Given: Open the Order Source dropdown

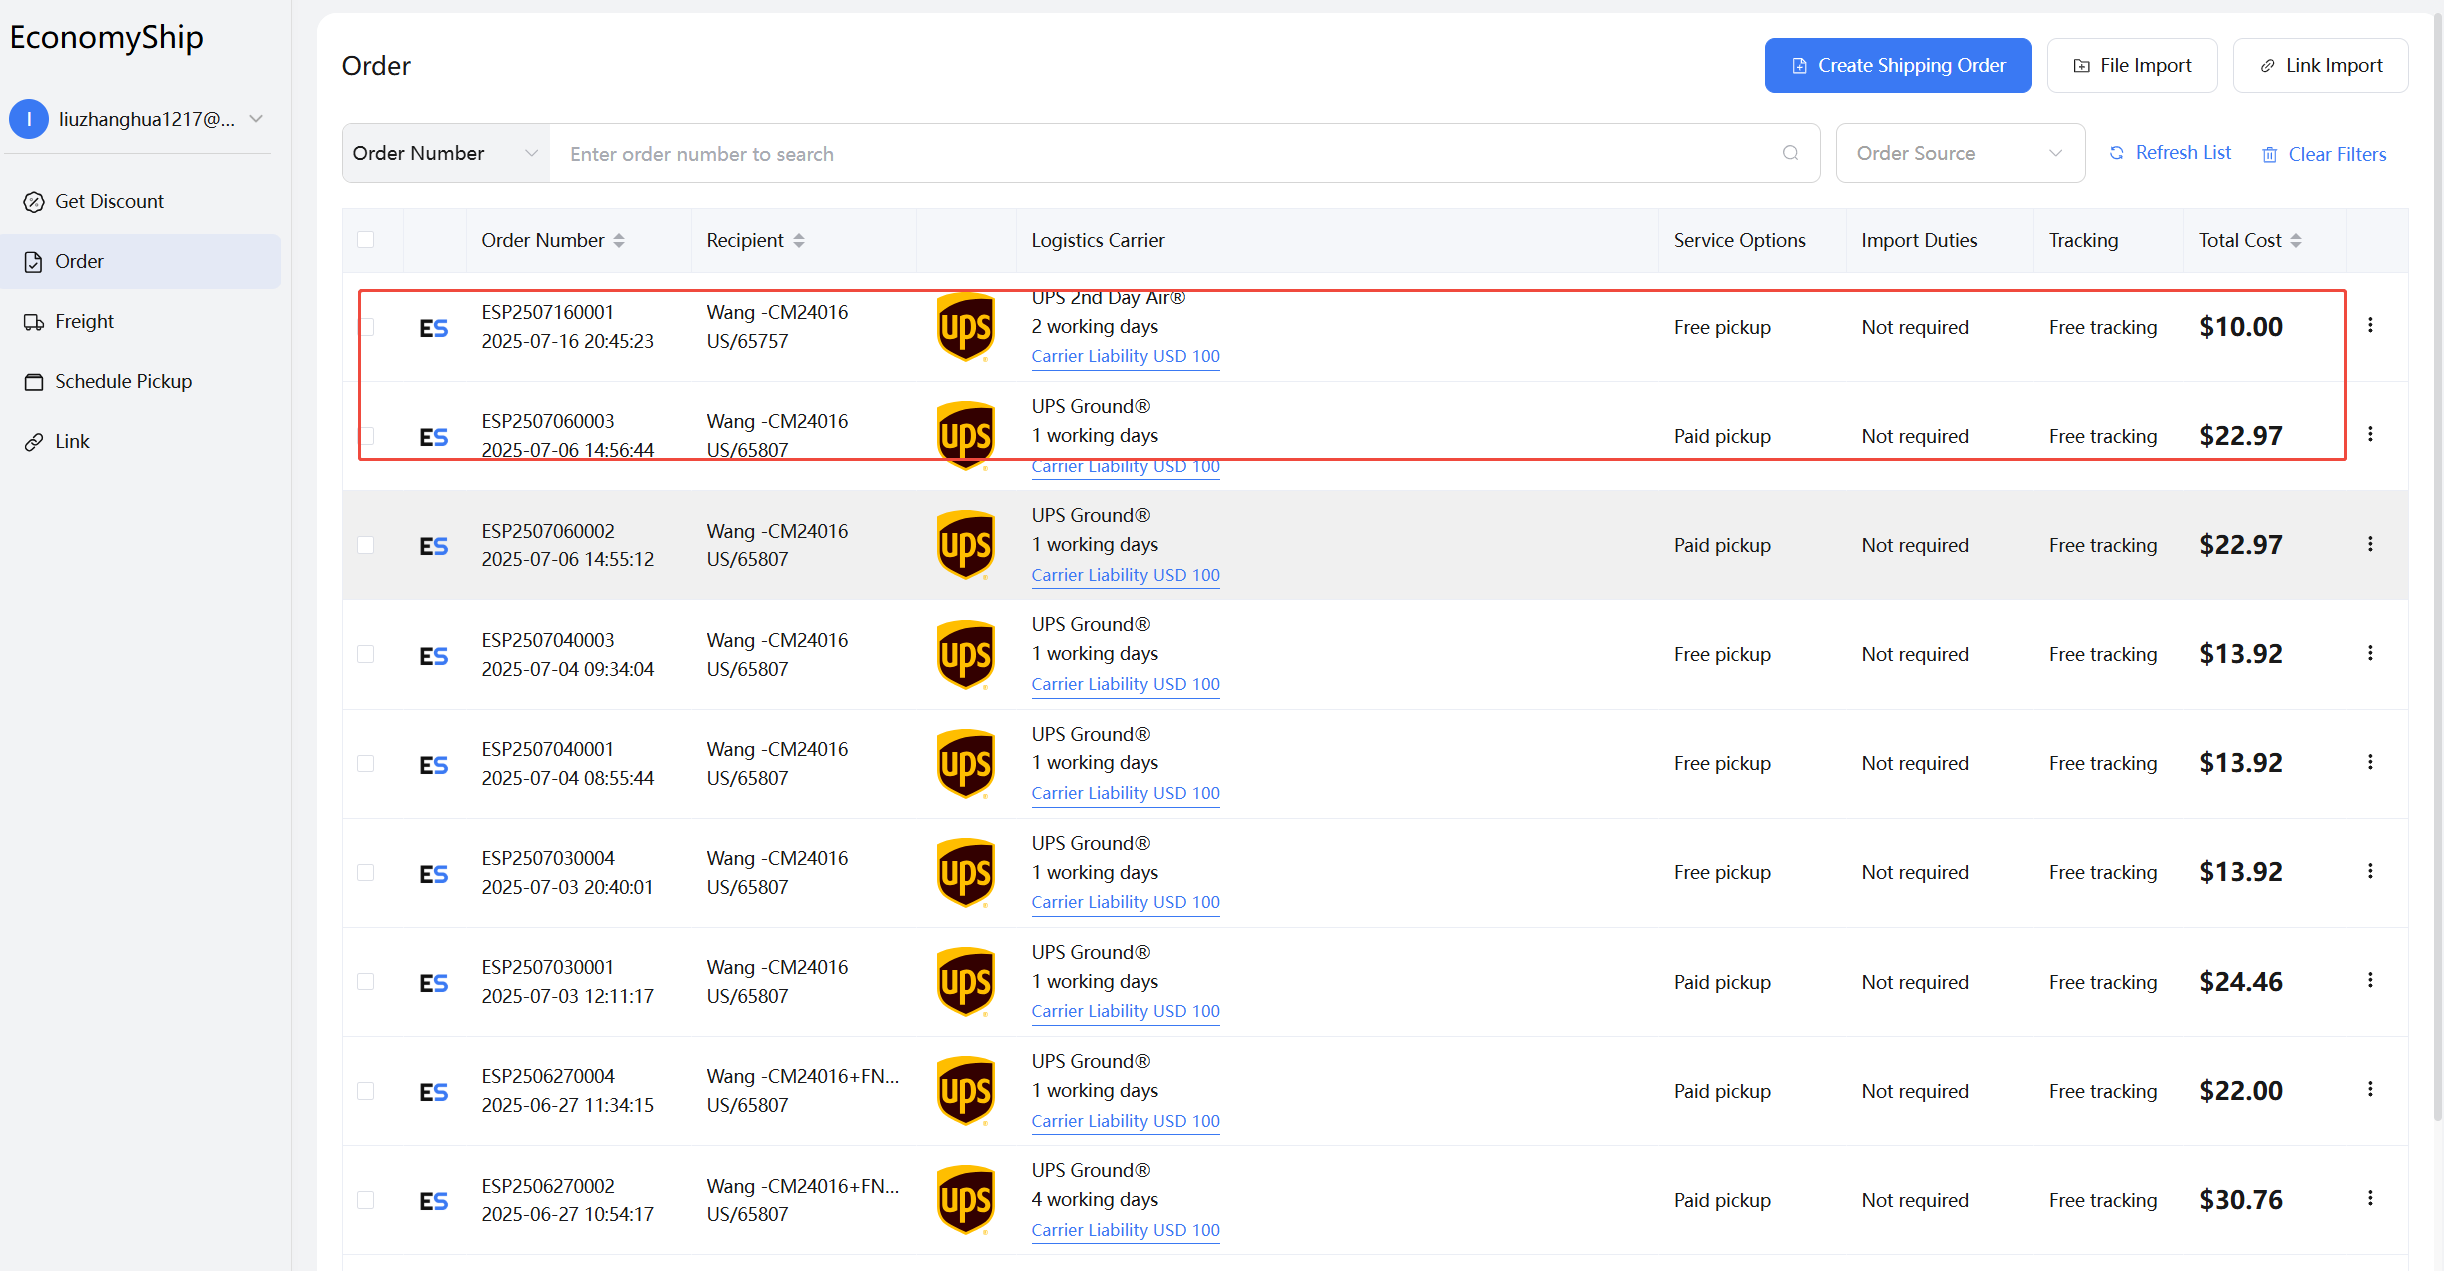Looking at the screenshot, I should 1959,153.
